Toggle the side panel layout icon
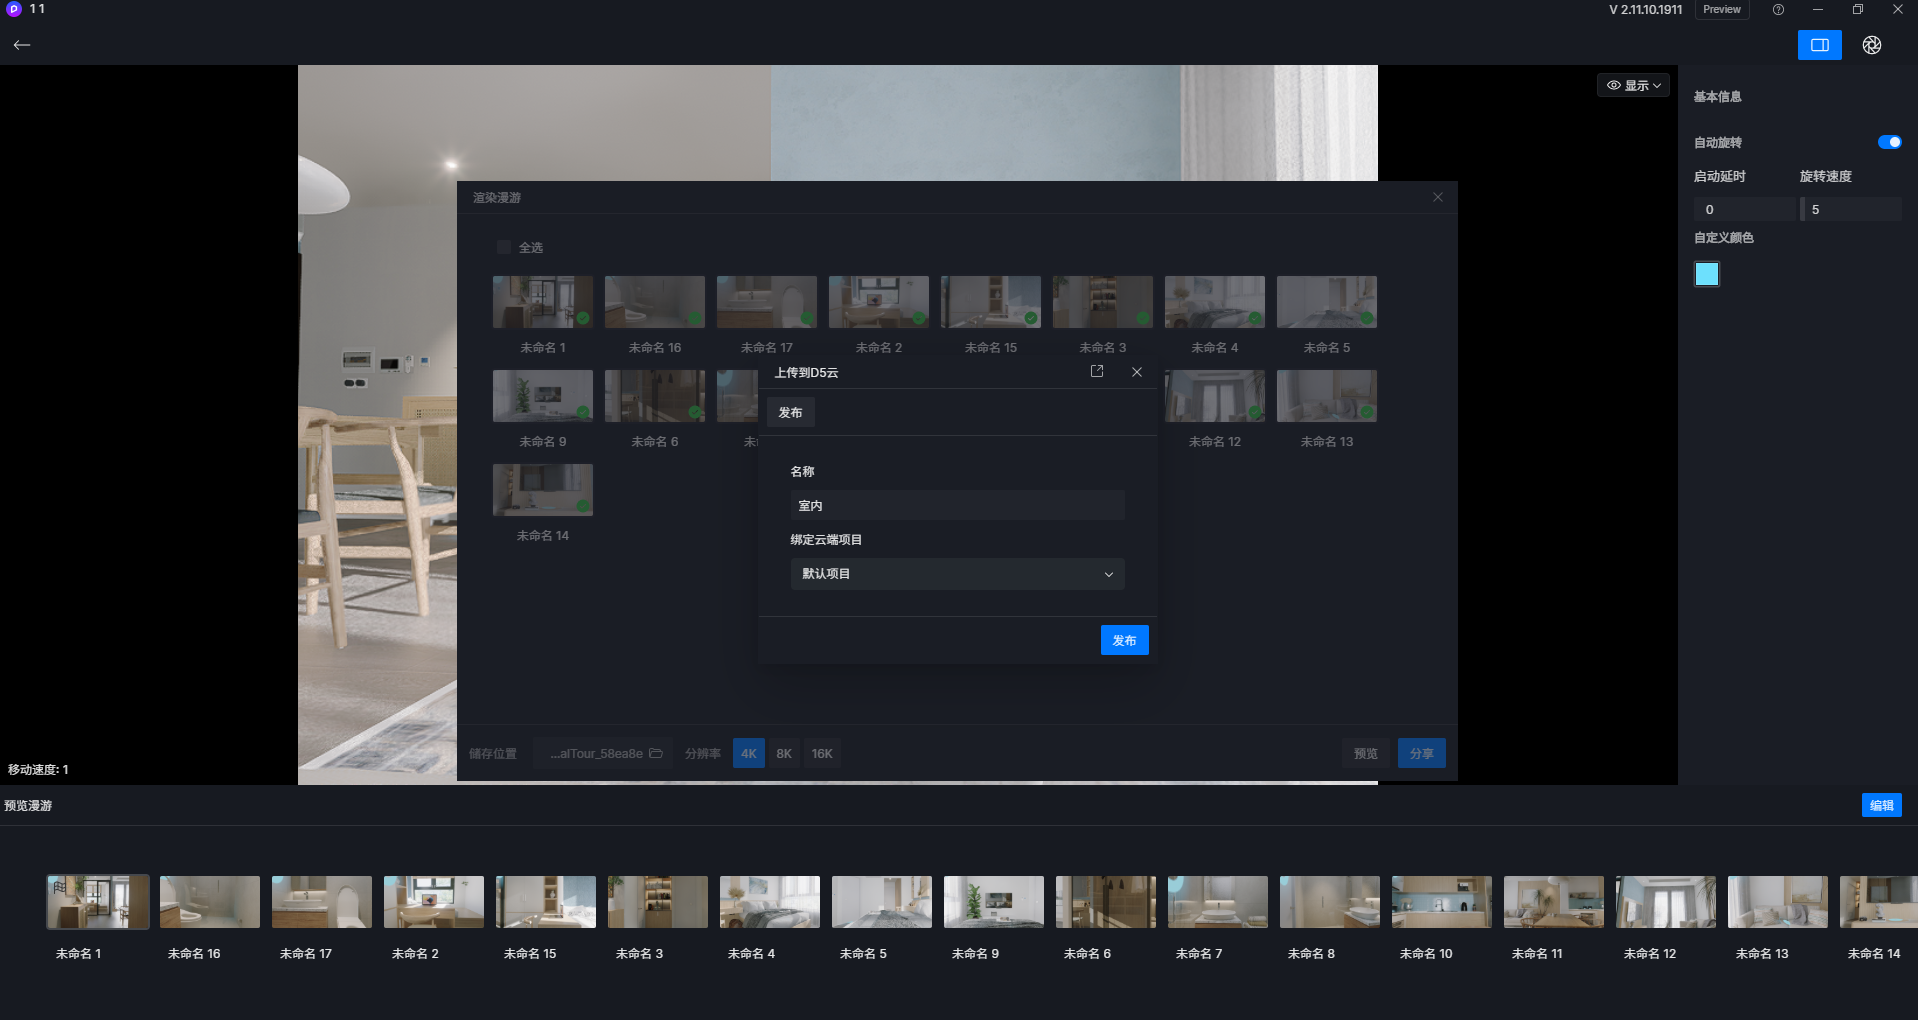The height and width of the screenshot is (1020, 1918). point(1819,45)
